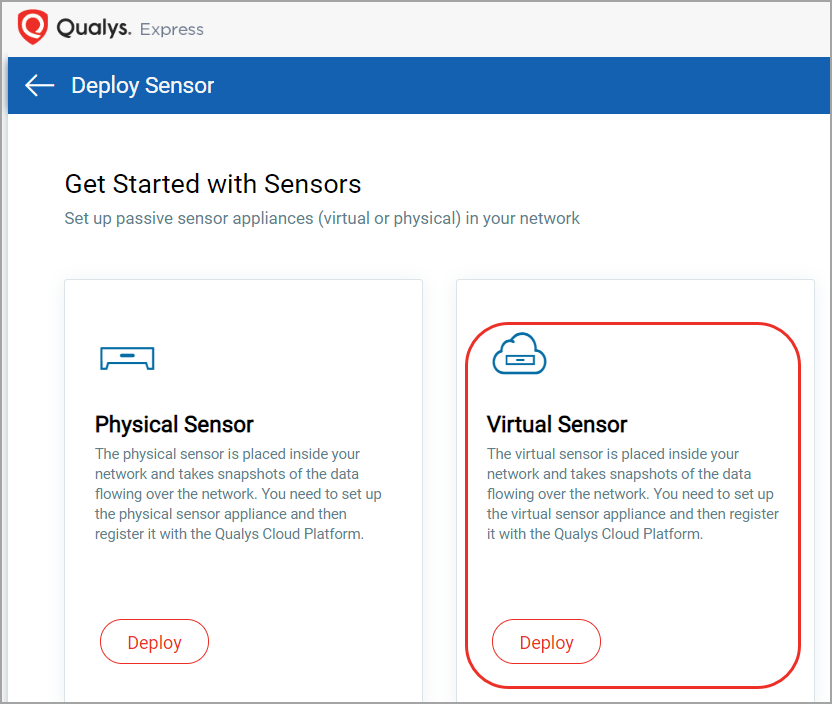The image size is (832, 704).
Task: Click the Physical Sensor description paragraph
Action: 238,494
